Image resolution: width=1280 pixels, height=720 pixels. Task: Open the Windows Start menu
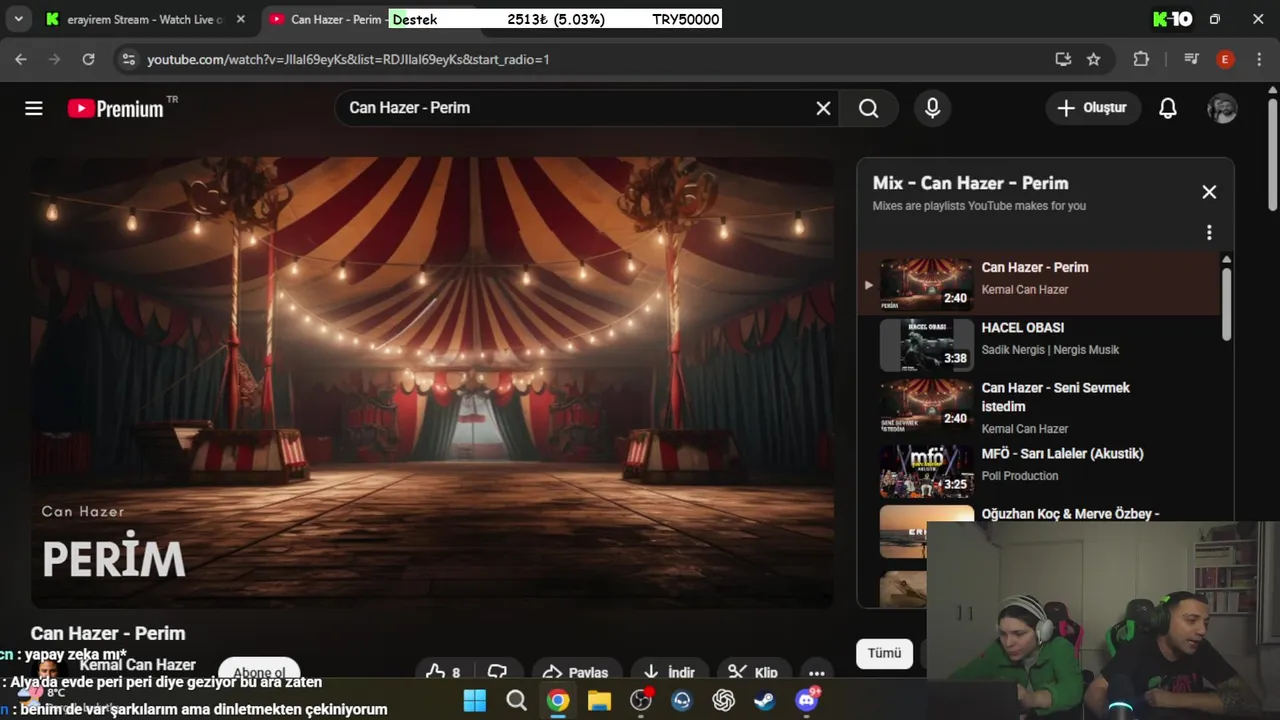[475, 700]
